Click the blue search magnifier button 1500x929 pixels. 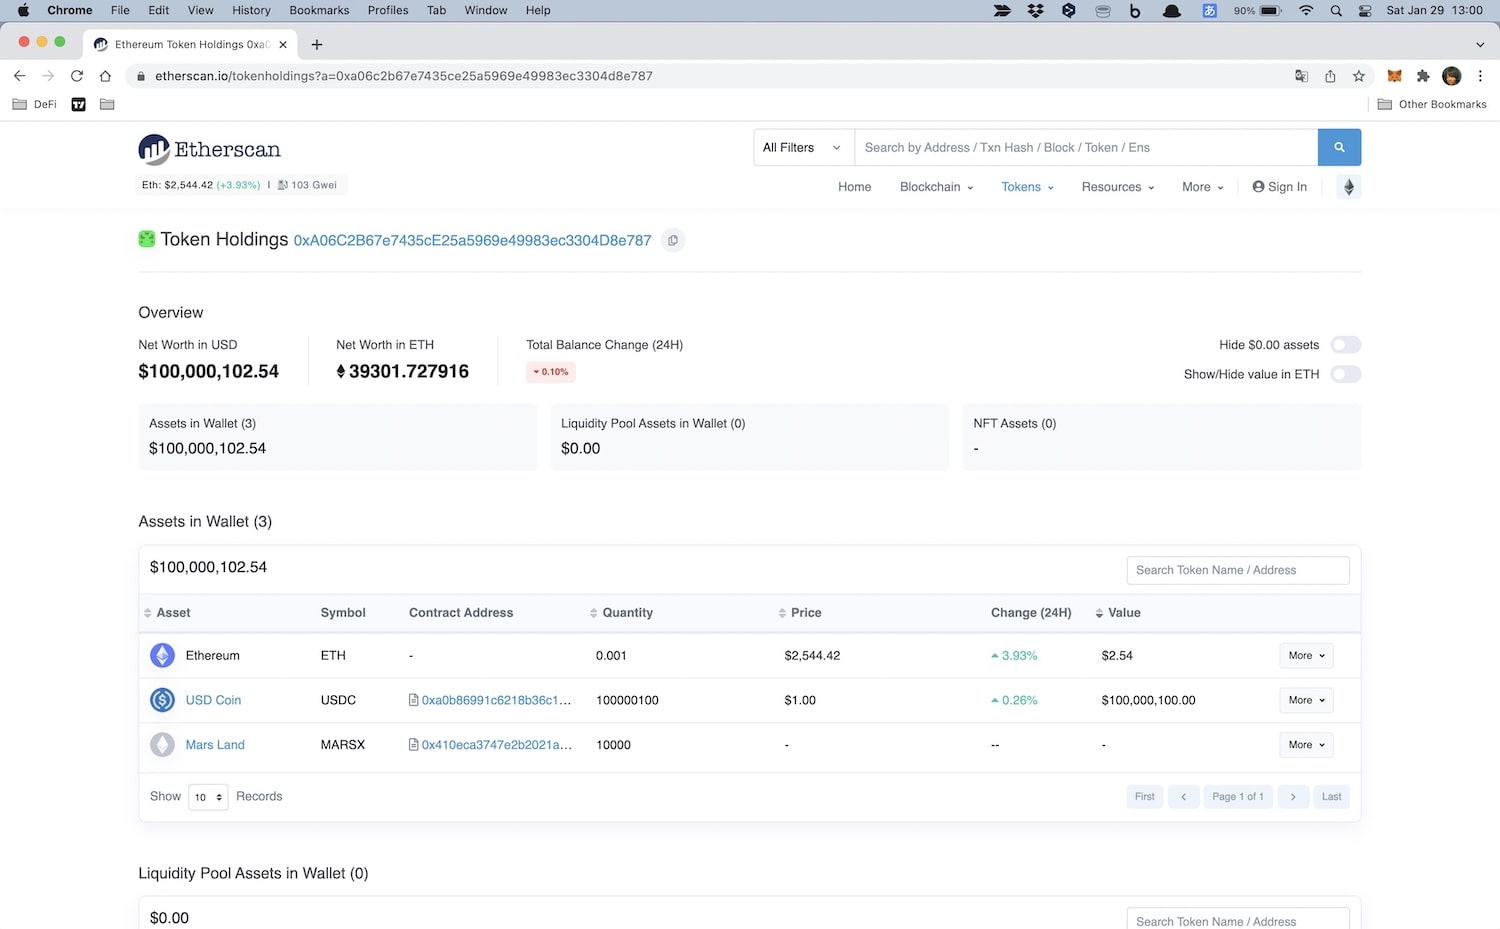pos(1339,147)
